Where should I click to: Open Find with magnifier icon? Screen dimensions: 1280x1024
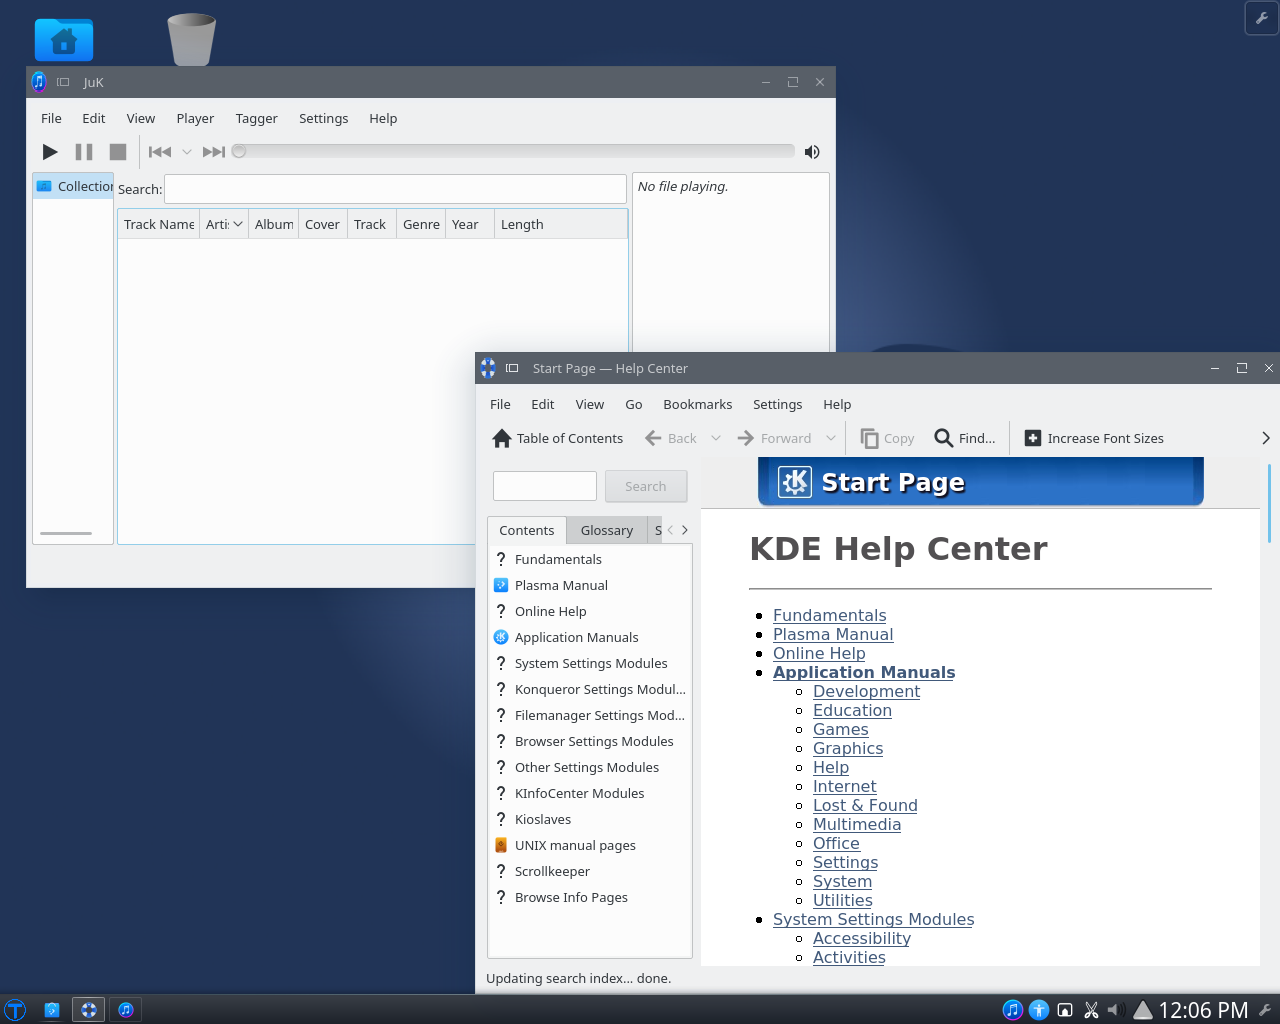point(943,438)
